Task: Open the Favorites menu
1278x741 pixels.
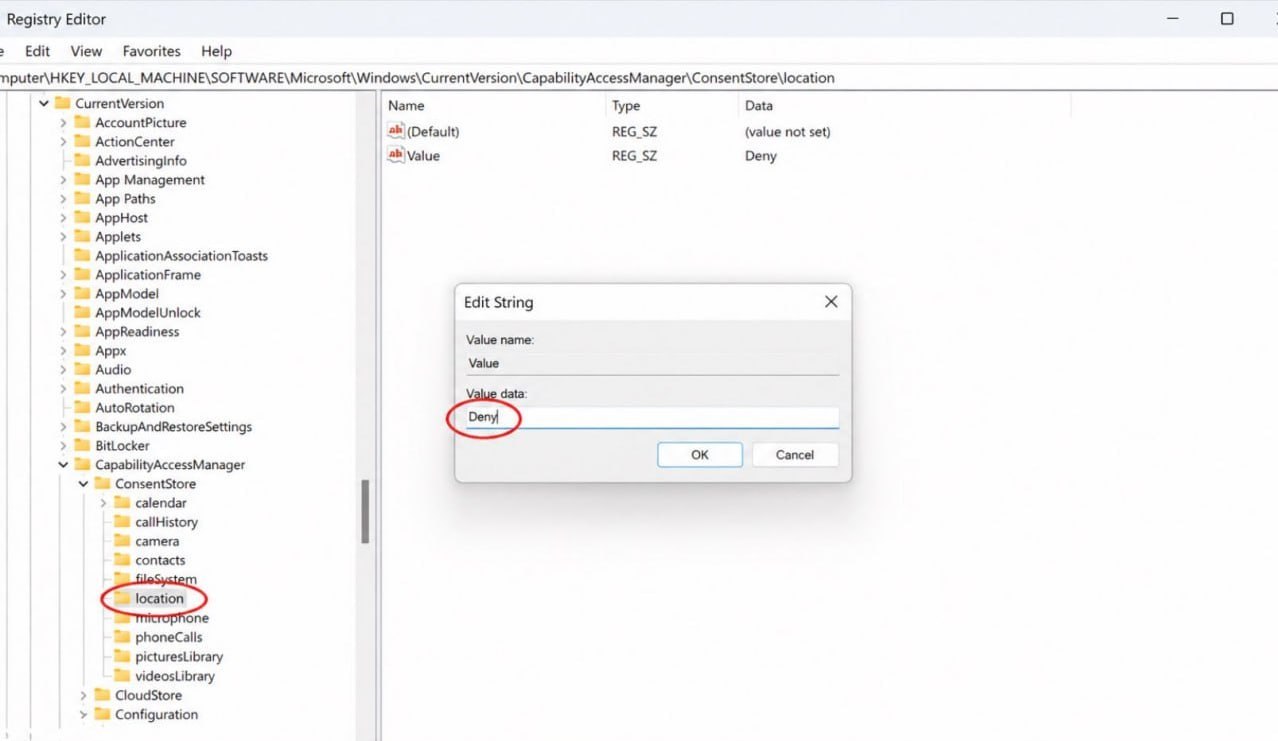Action: 151,51
